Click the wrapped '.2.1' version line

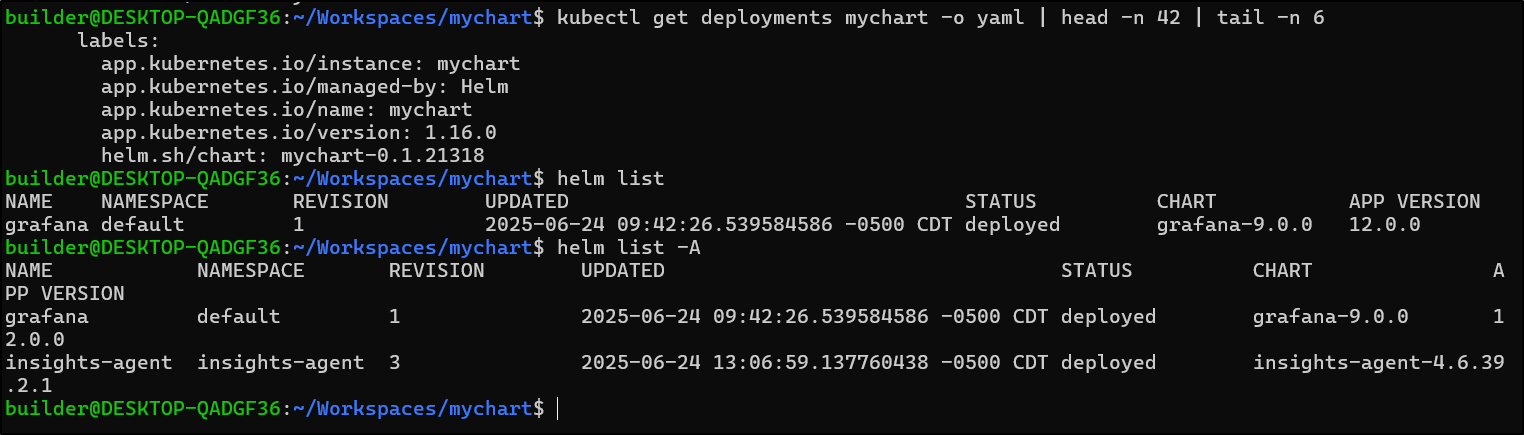click(x=28, y=385)
